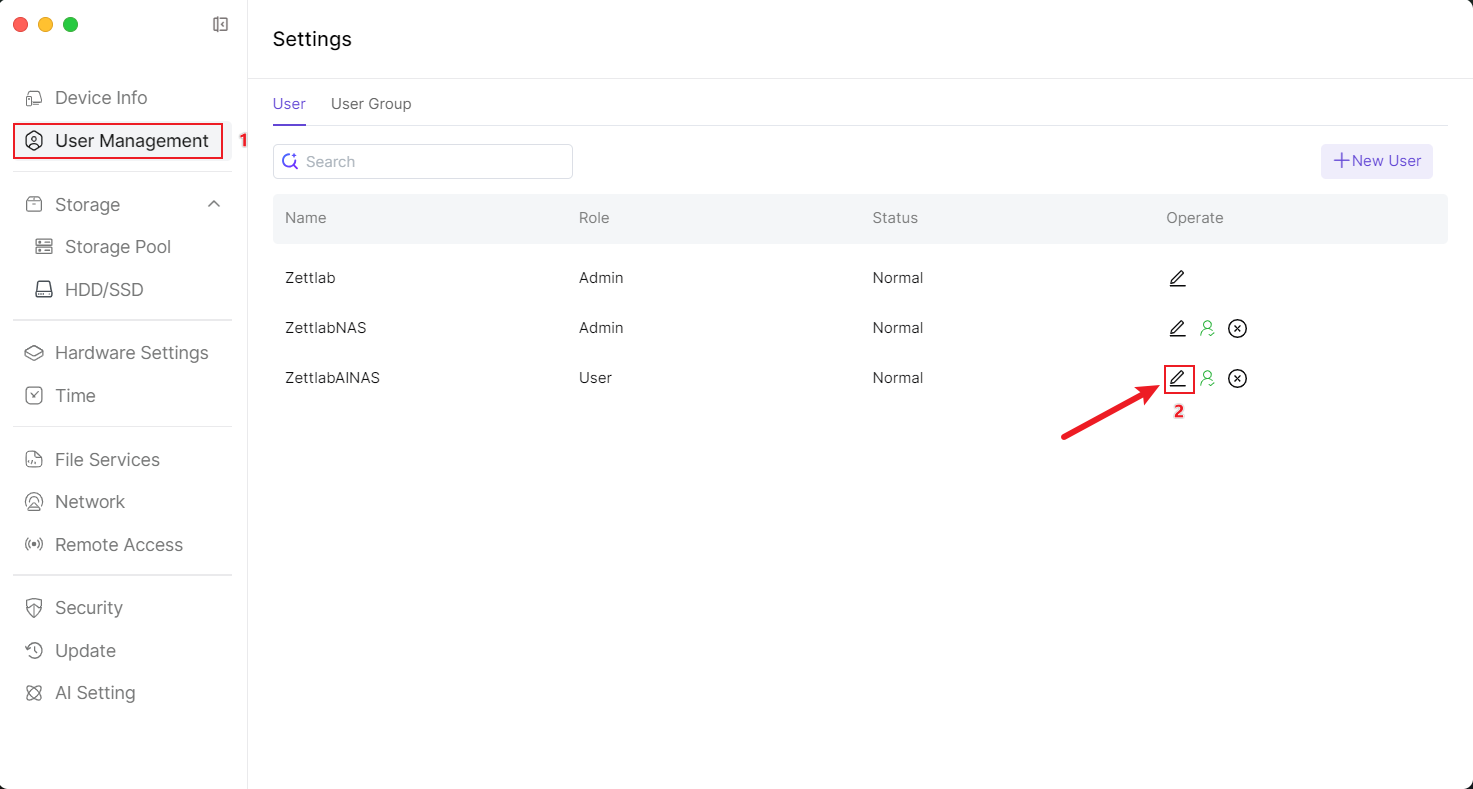Click the New User button

[x=1376, y=161]
